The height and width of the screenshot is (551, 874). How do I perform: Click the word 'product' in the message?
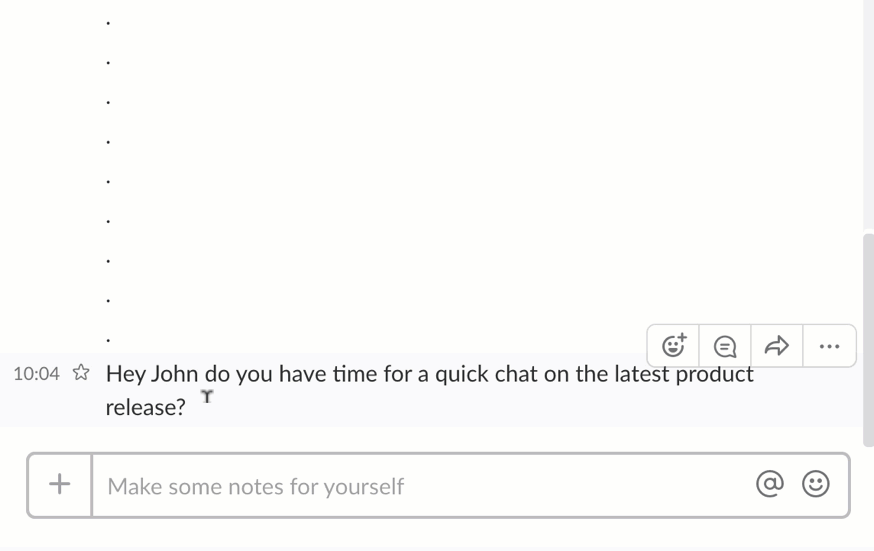tap(715, 374)
